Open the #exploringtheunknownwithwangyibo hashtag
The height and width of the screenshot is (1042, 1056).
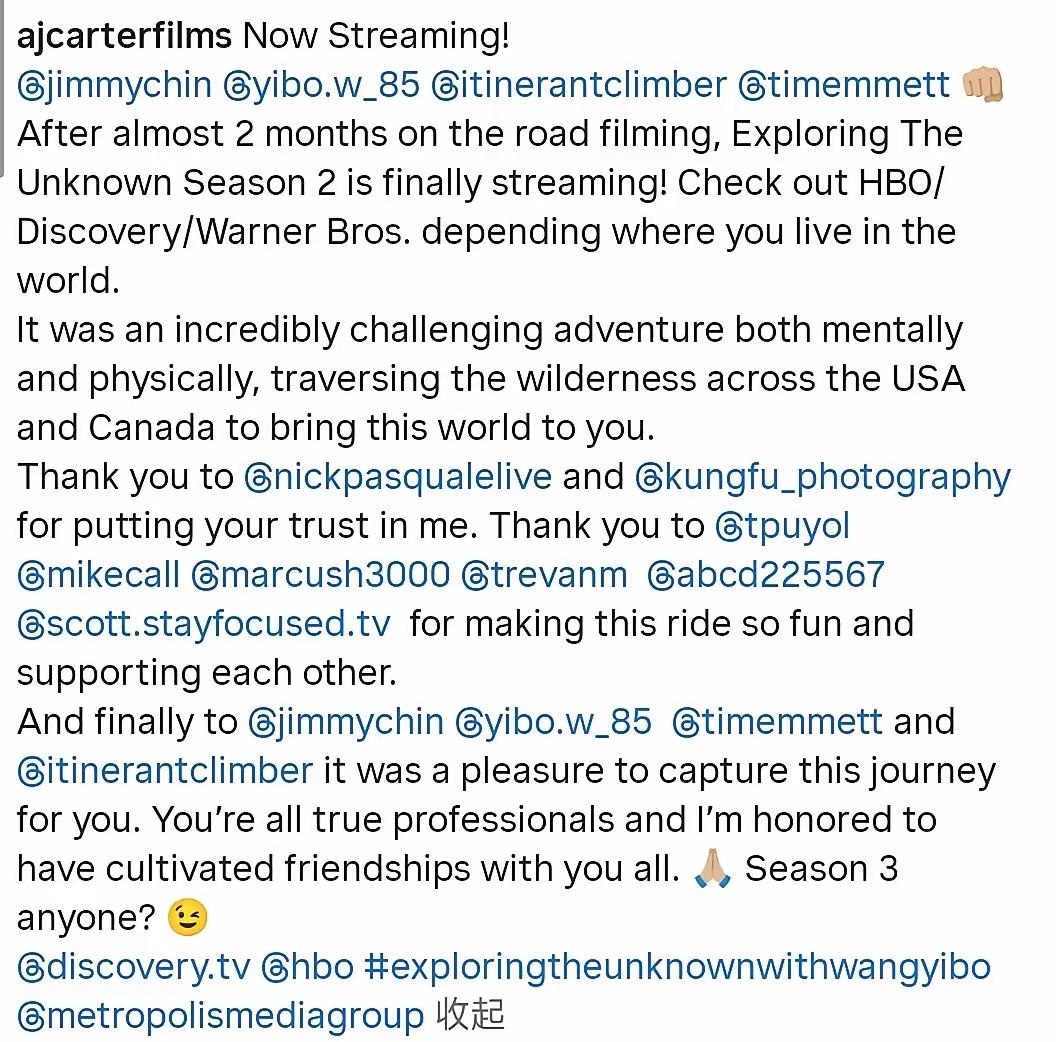(676, 967)
